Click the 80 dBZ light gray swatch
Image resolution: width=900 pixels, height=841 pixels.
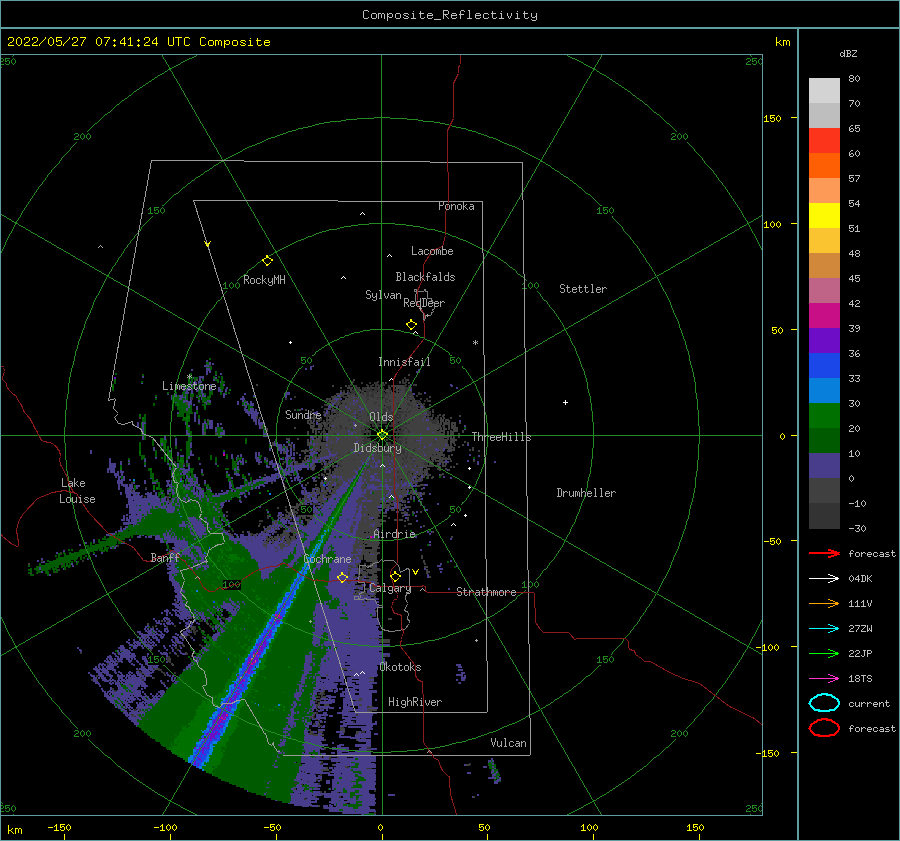pyautogui.click(x=824, y=90)
